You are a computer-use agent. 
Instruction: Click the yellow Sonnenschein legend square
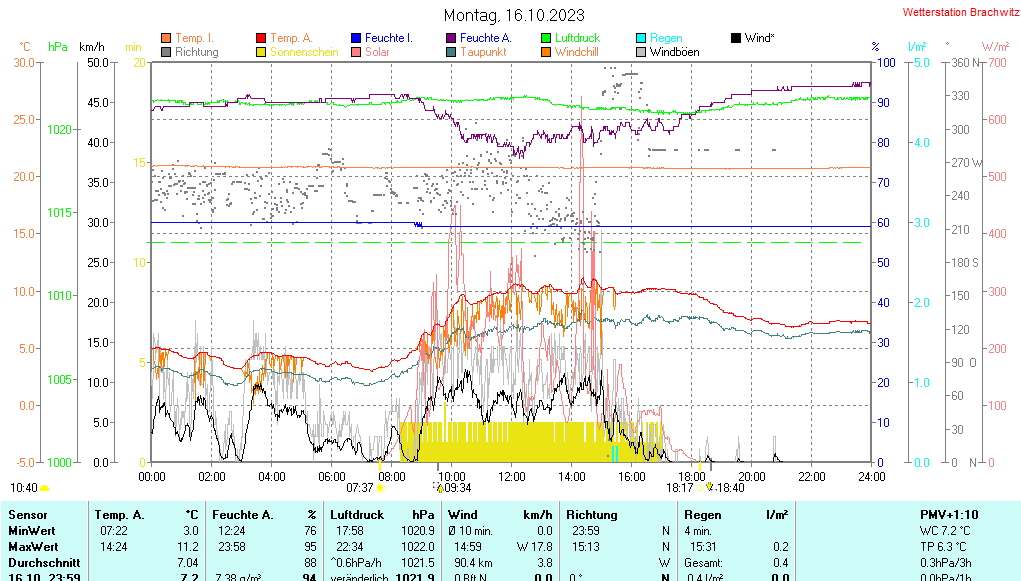coord(261,52)
